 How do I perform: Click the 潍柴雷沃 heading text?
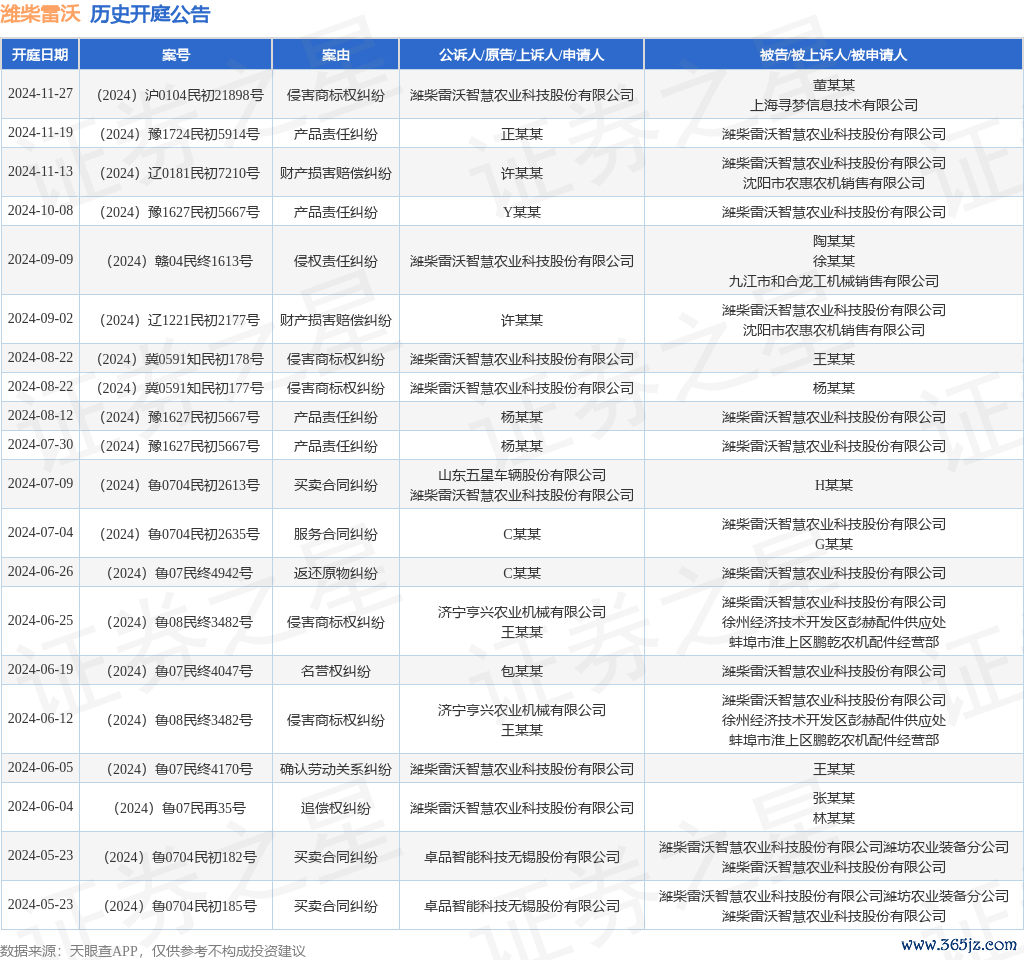40,14
